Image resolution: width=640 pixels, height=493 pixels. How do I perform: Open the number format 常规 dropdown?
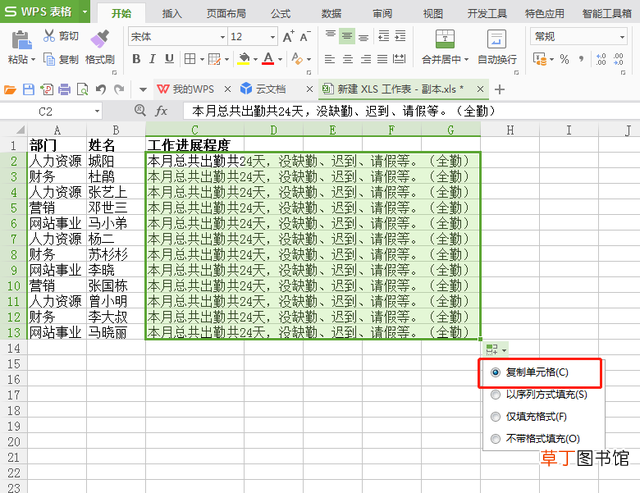[622, 37]
